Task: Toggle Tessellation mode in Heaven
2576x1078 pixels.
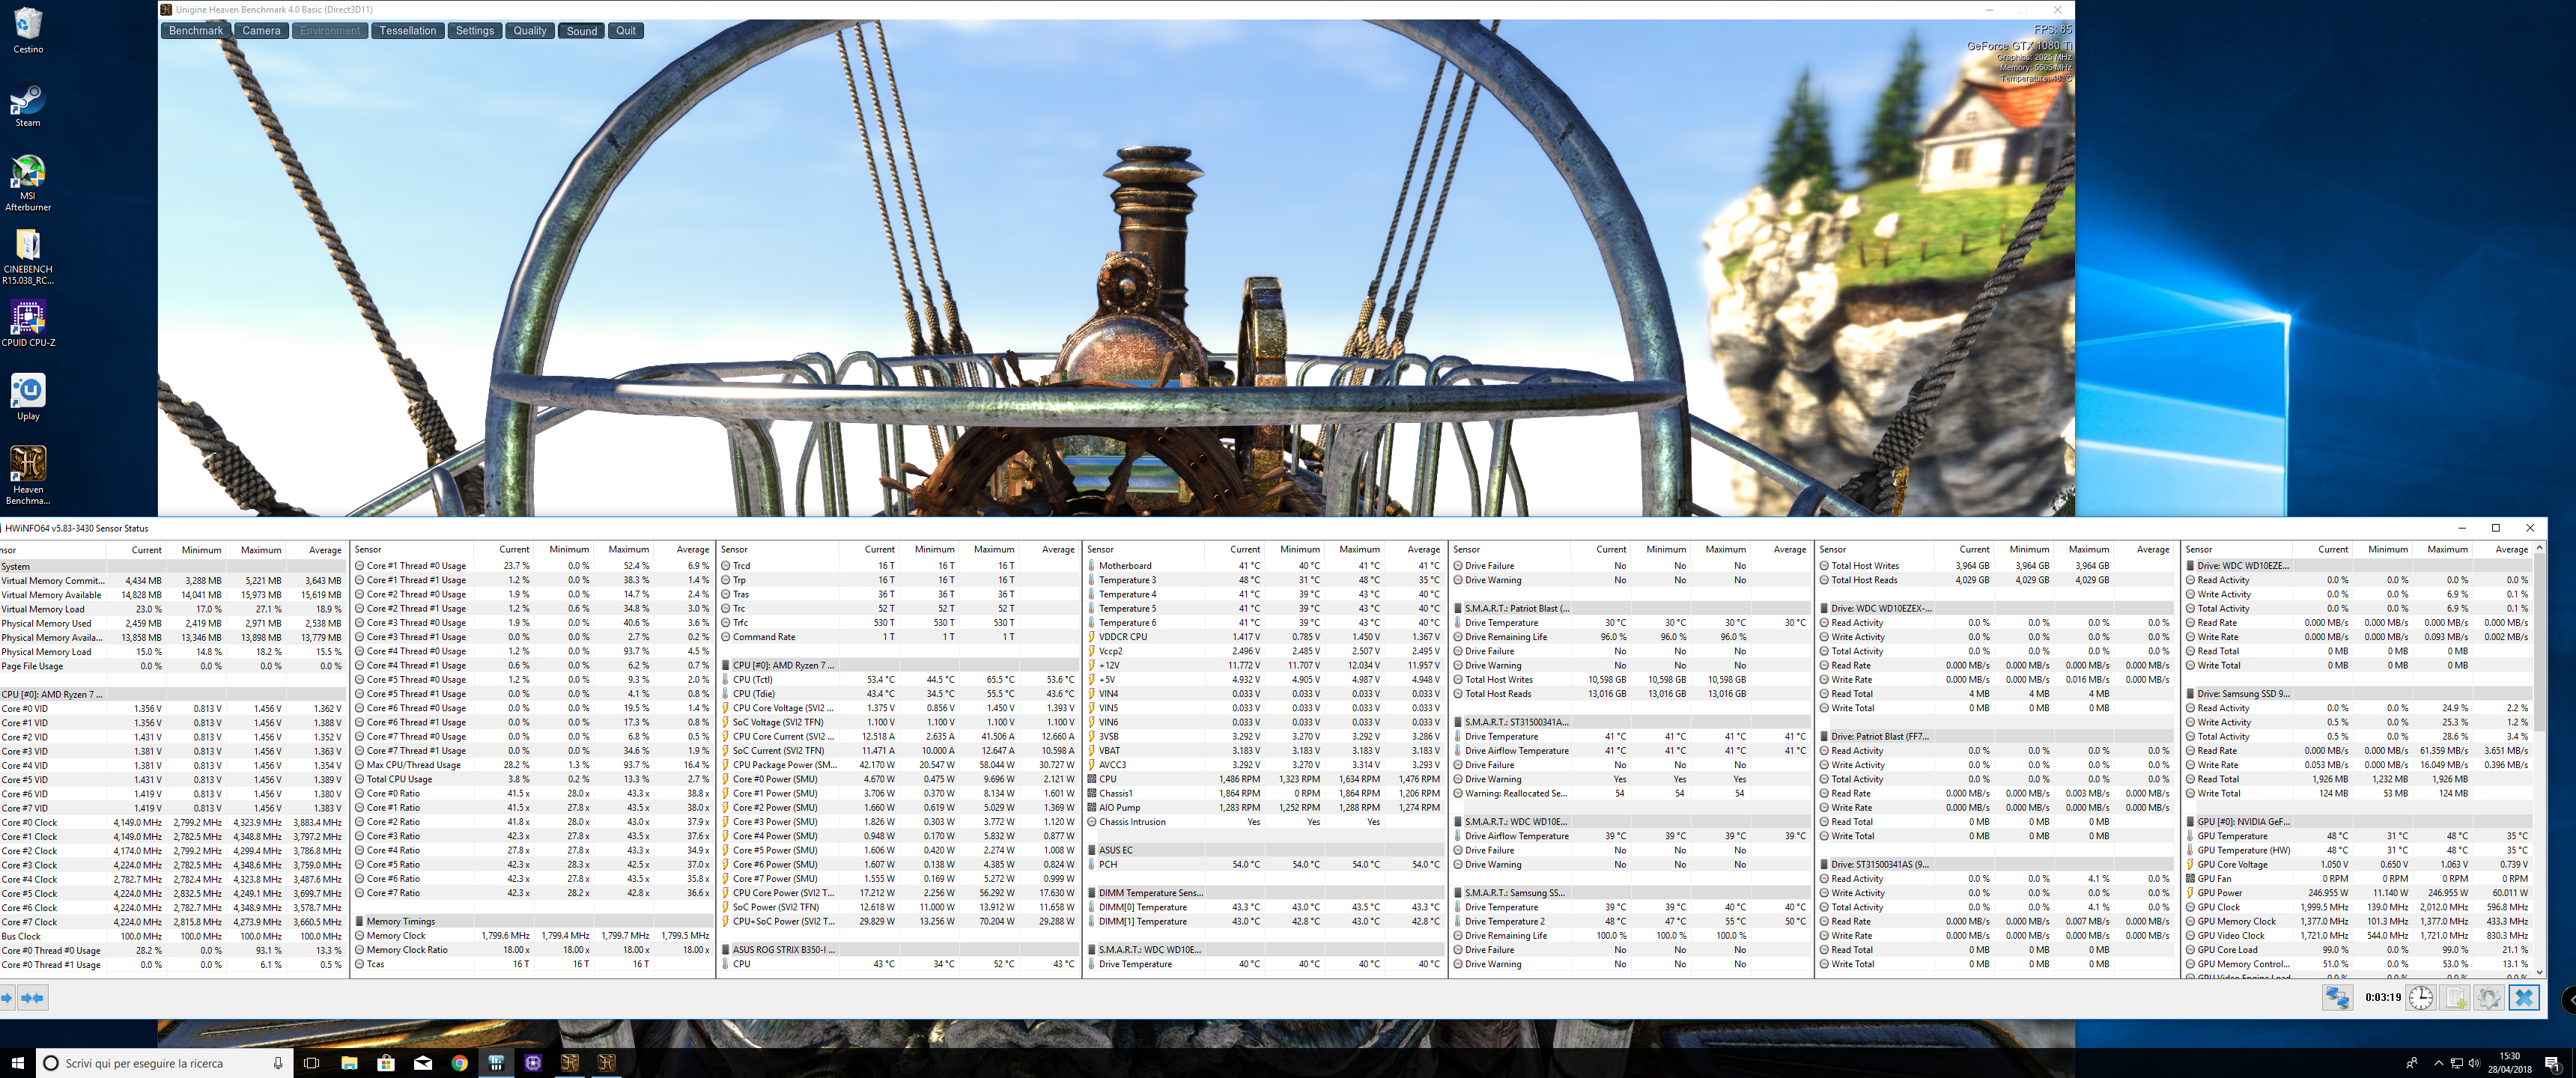Action: tap(407, 31)
